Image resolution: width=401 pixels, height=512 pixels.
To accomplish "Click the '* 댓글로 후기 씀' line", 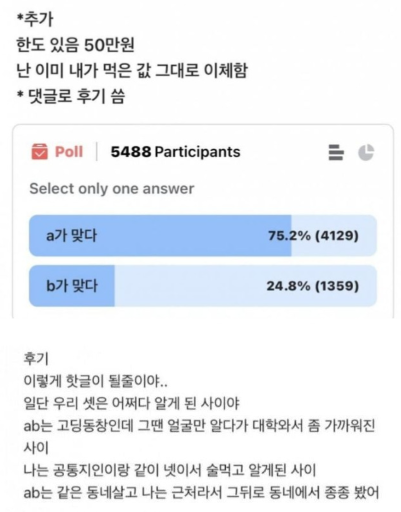I will point(71,97).
